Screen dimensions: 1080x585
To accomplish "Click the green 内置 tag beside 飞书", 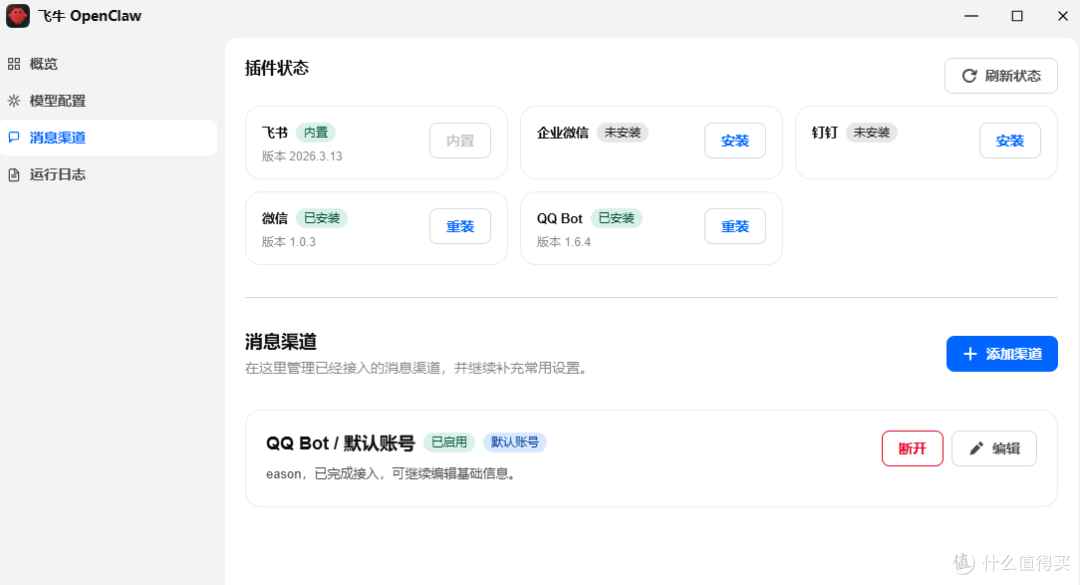I will (316, 132).
